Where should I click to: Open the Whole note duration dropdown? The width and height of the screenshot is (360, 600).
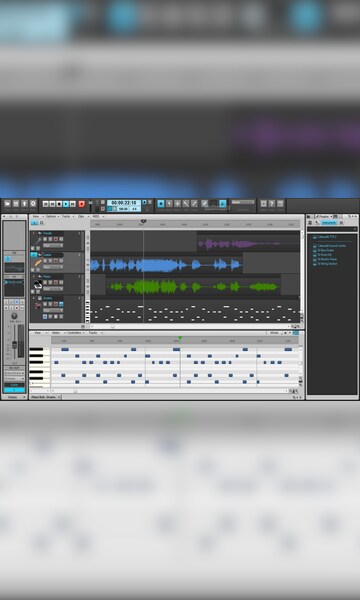pyautogui.click(x=275, y=333)
